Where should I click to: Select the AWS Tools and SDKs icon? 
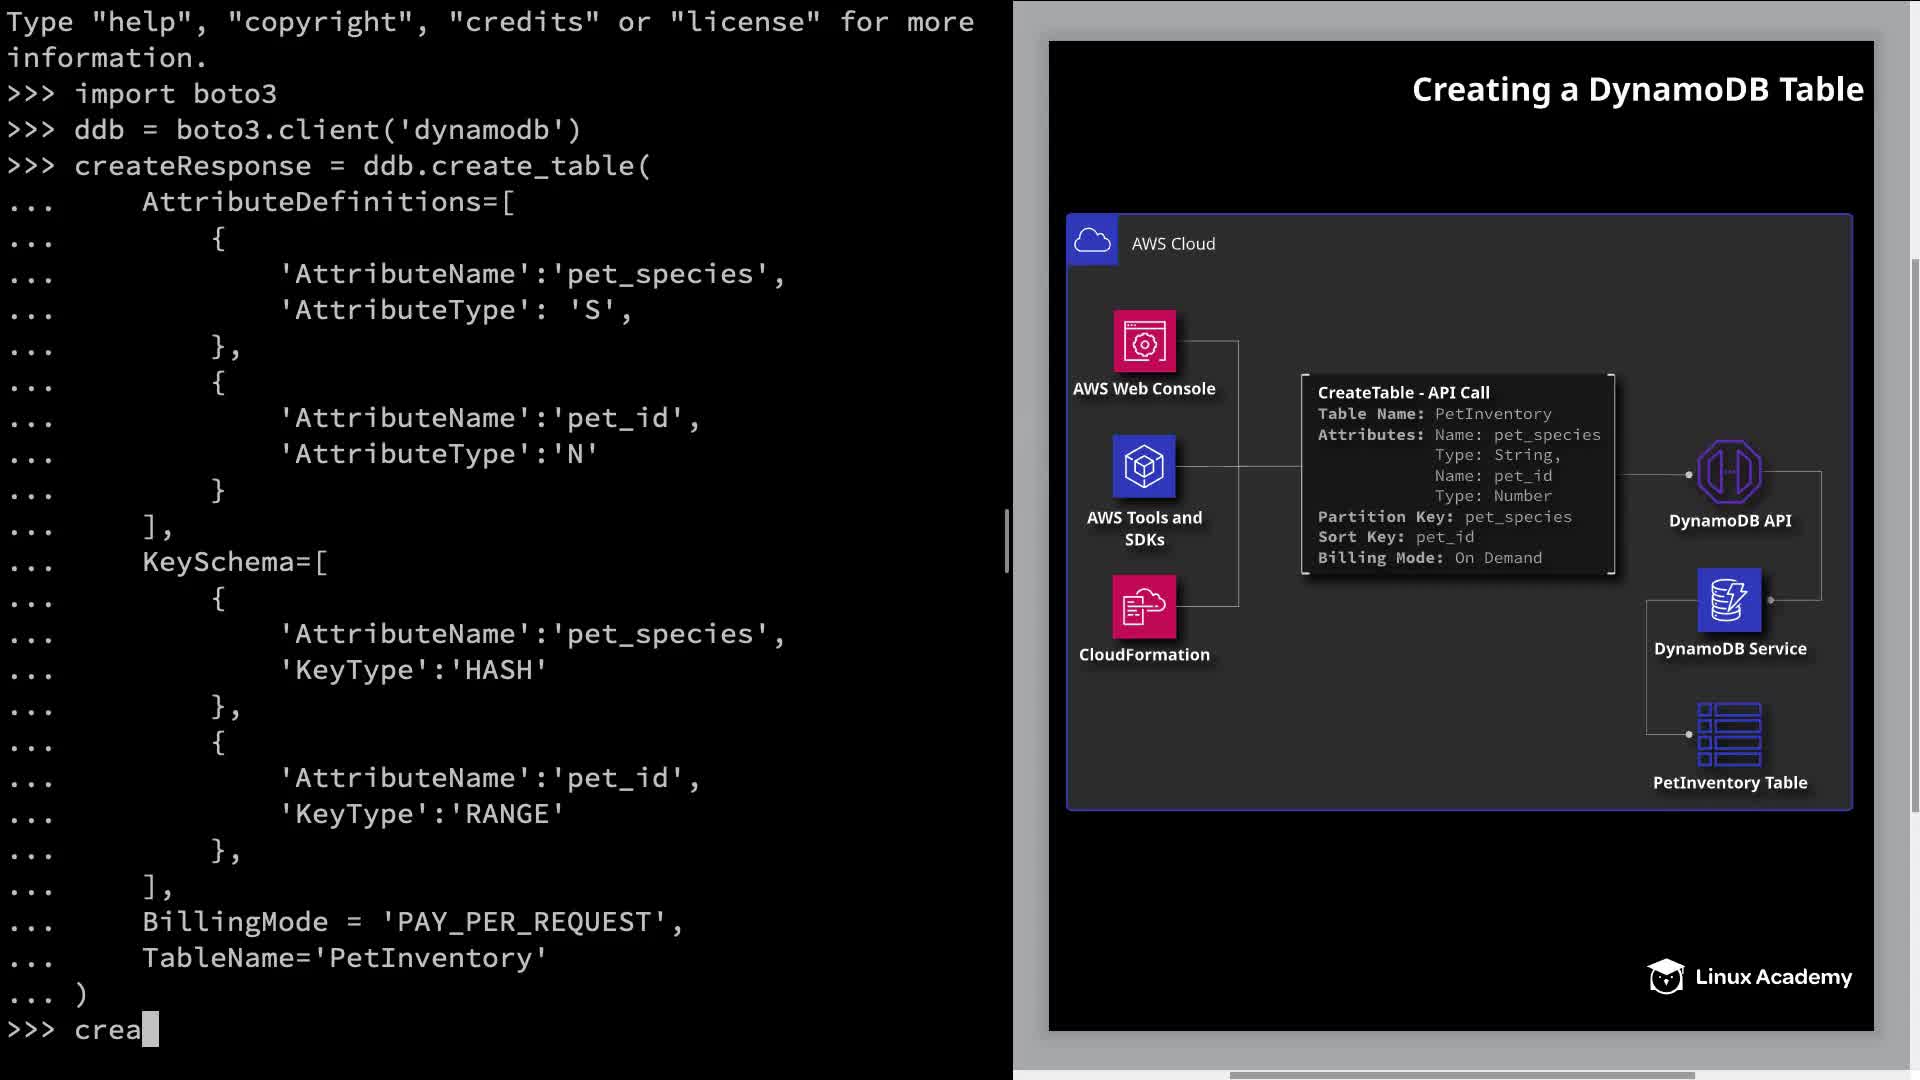[1144, 467]
